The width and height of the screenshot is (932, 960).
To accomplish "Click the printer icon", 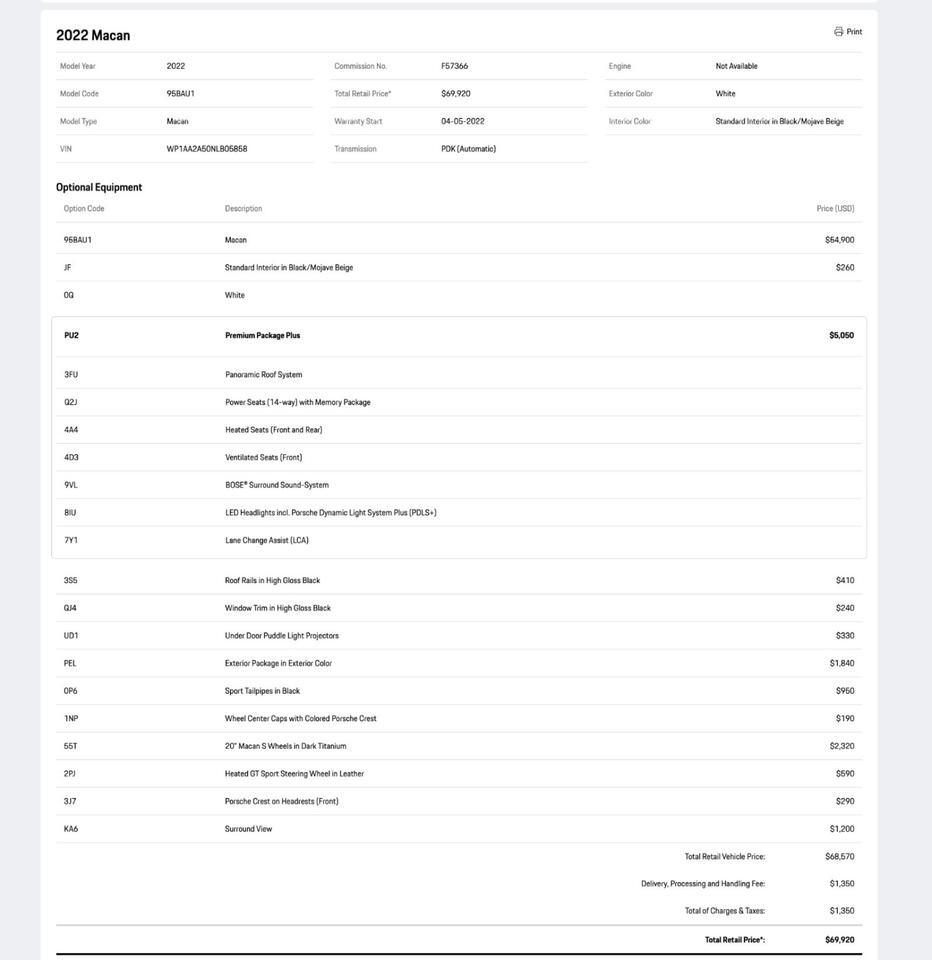I will (x=839, y=32).
